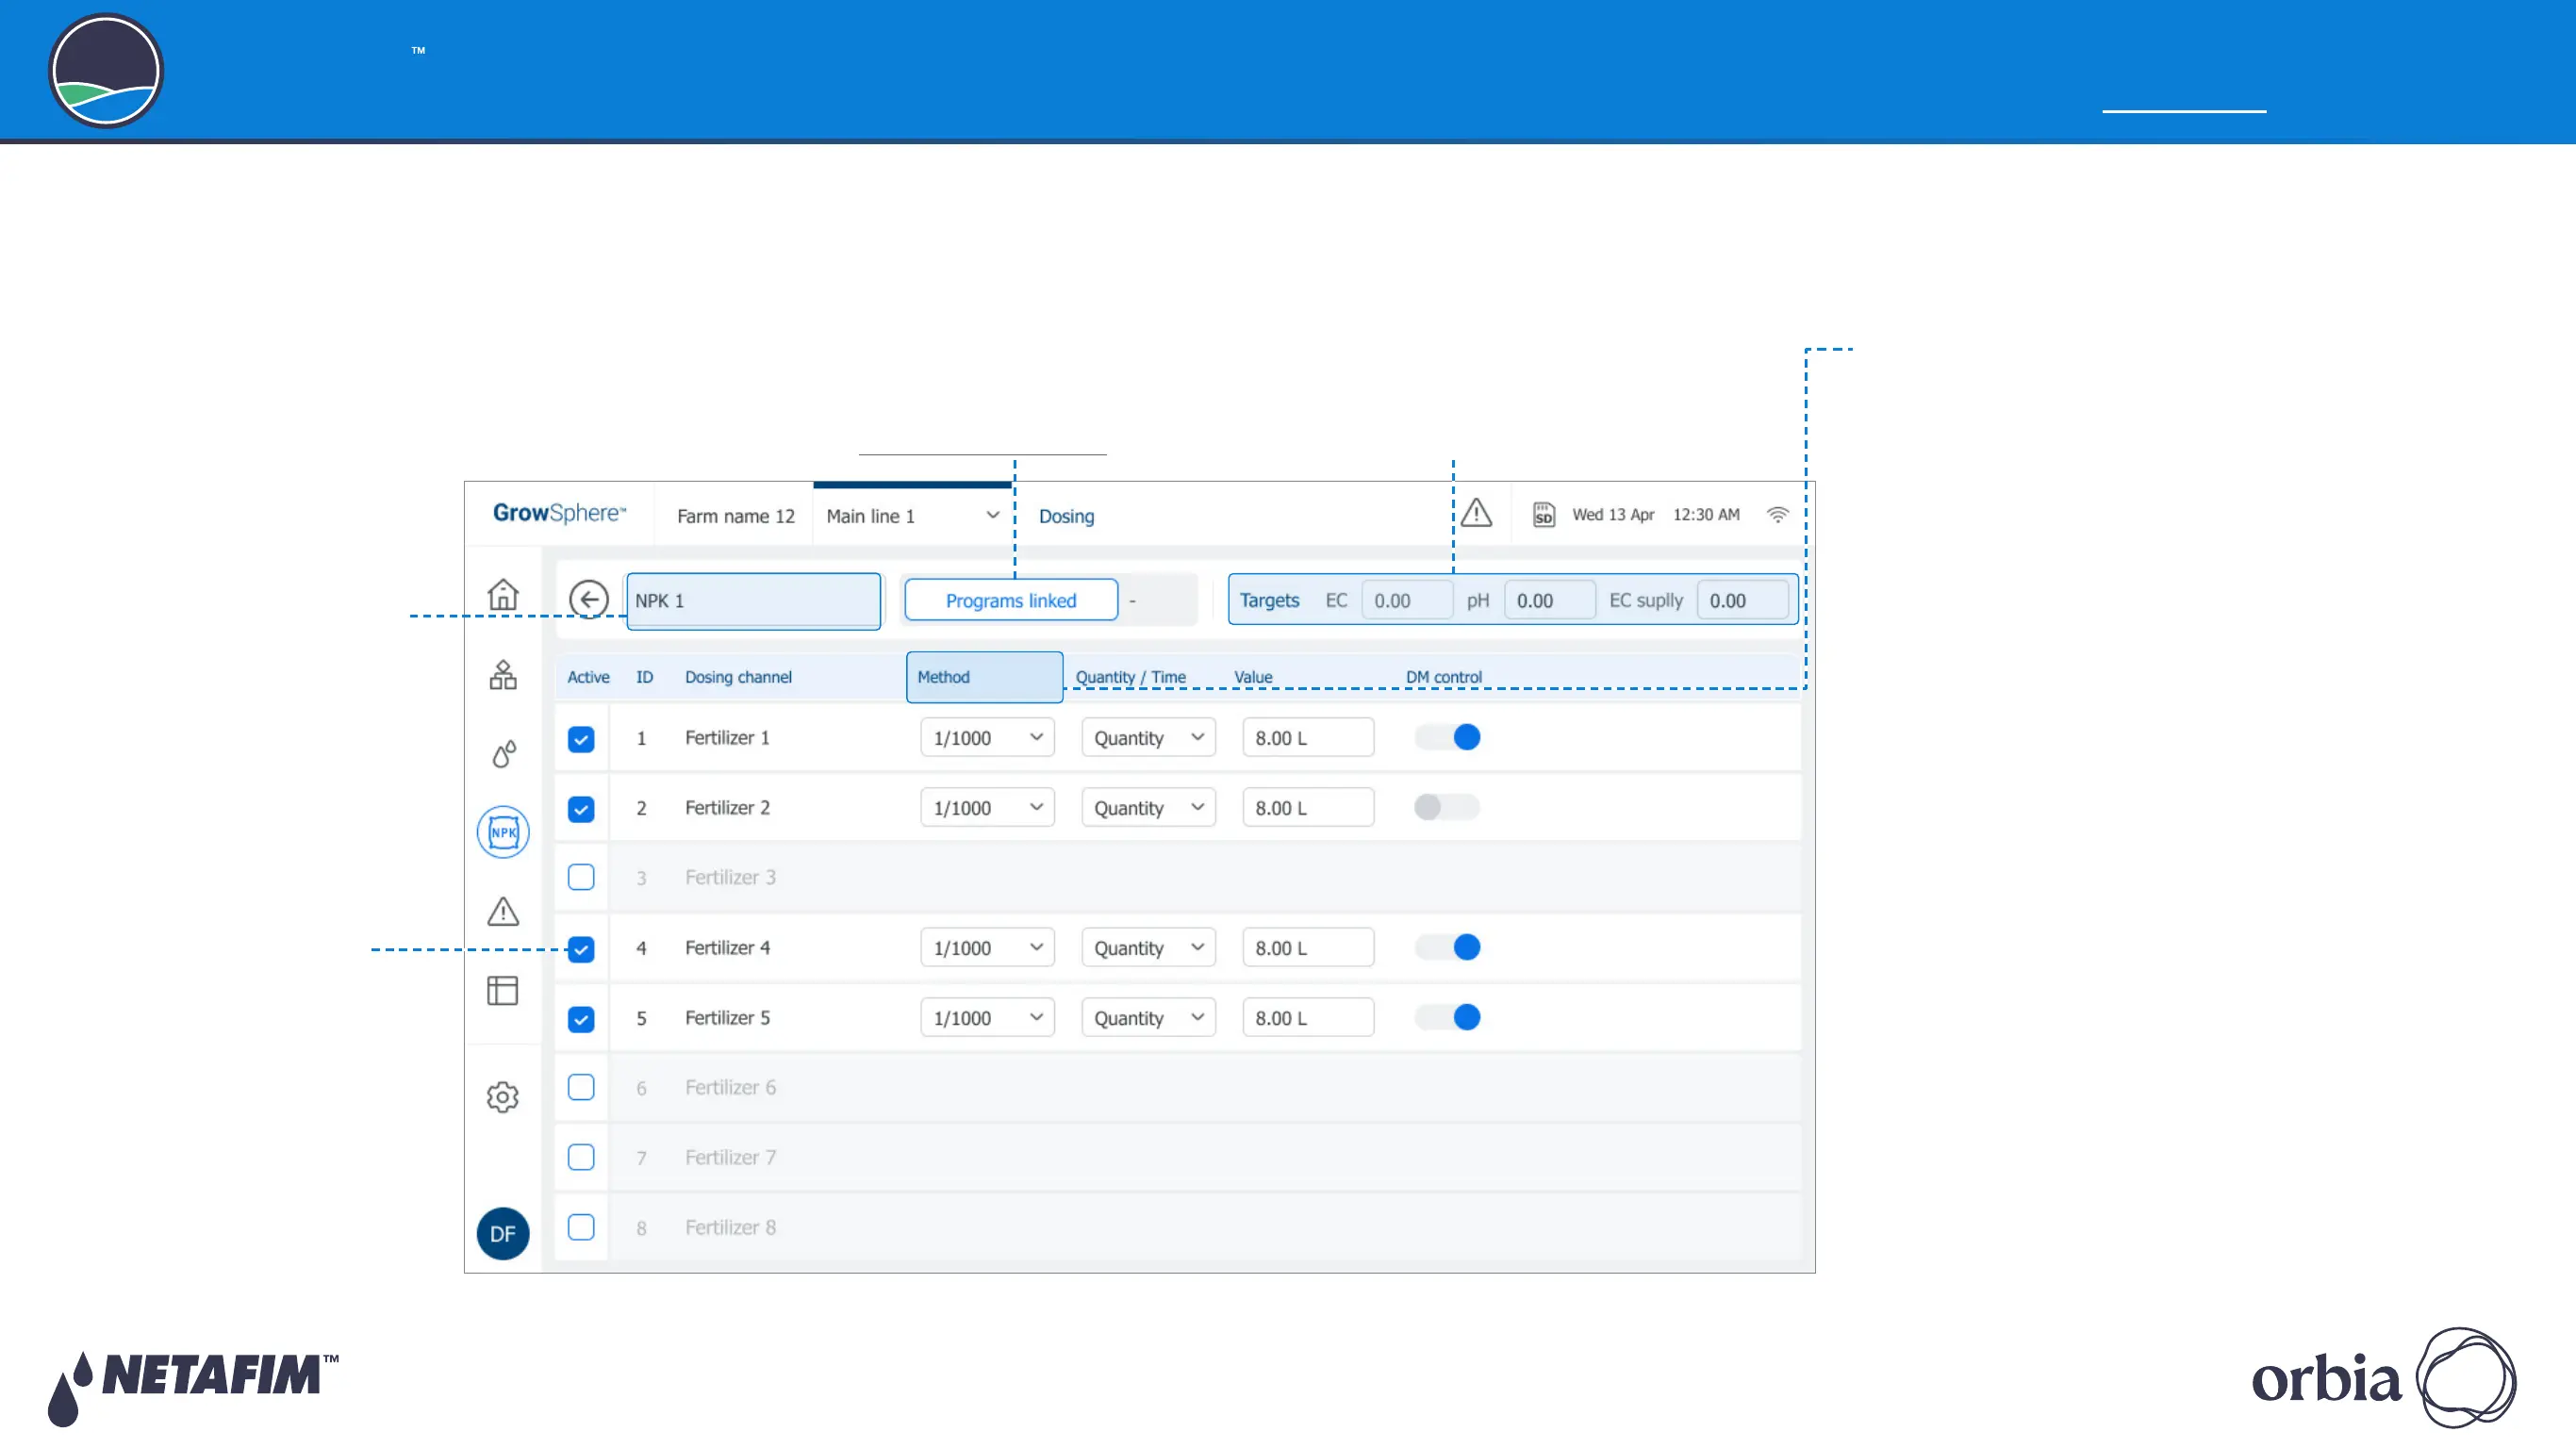Click the Wi-Fi signal icon
This screenshot has width=2576, height=1448.
1777,515
